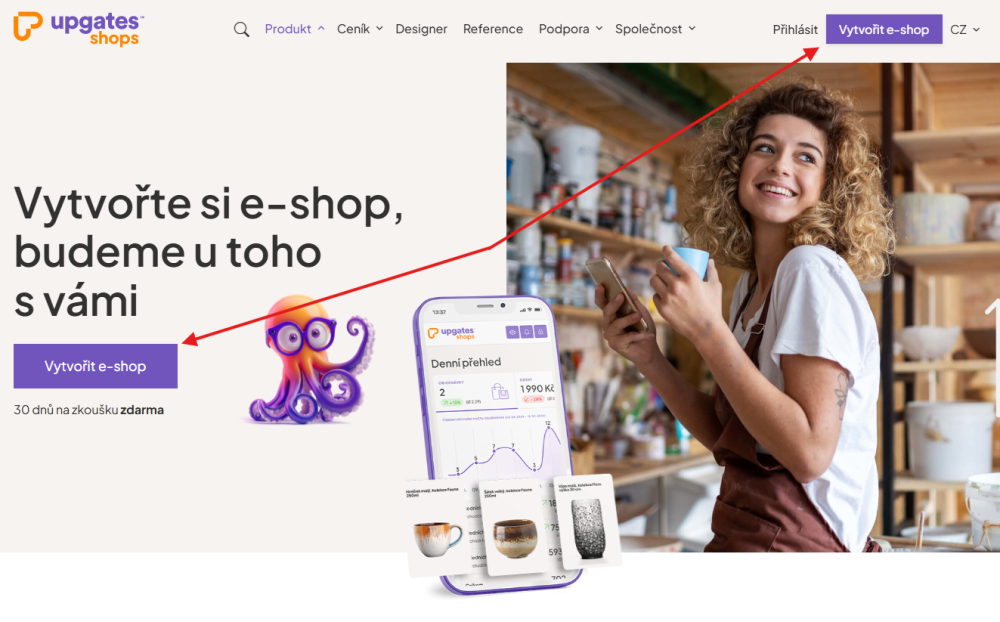Select the ceramic mug product thumbnail
This screenshot has height=622, width=1000.
[439, 527]
